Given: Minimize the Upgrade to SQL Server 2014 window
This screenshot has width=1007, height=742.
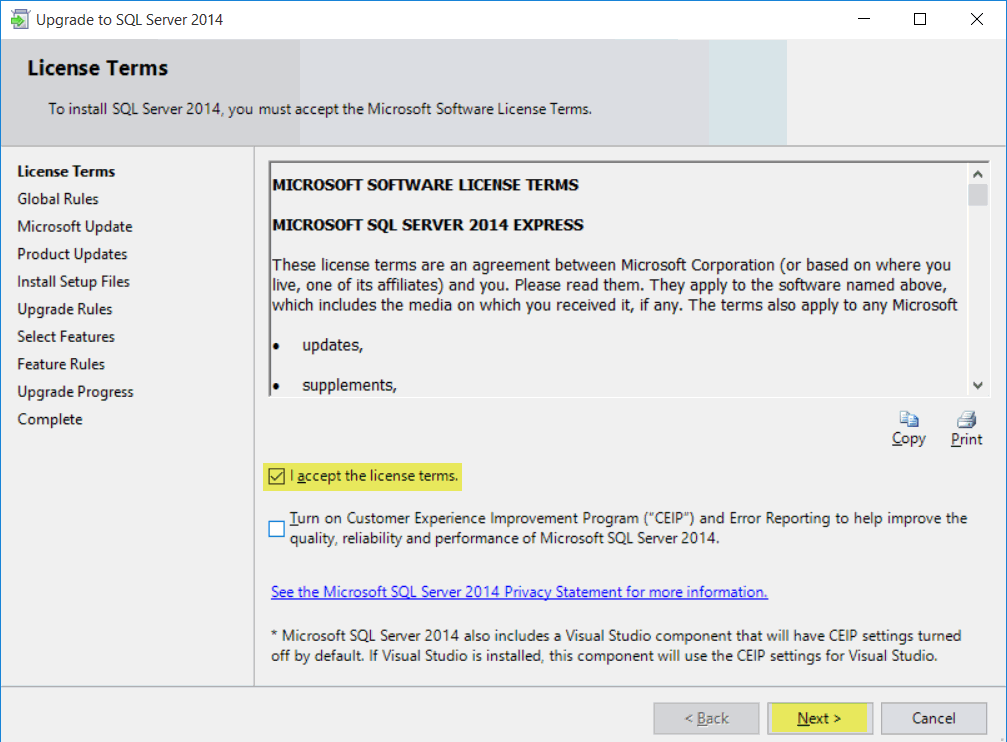Looking at the screenshot, I should [864, 19].
